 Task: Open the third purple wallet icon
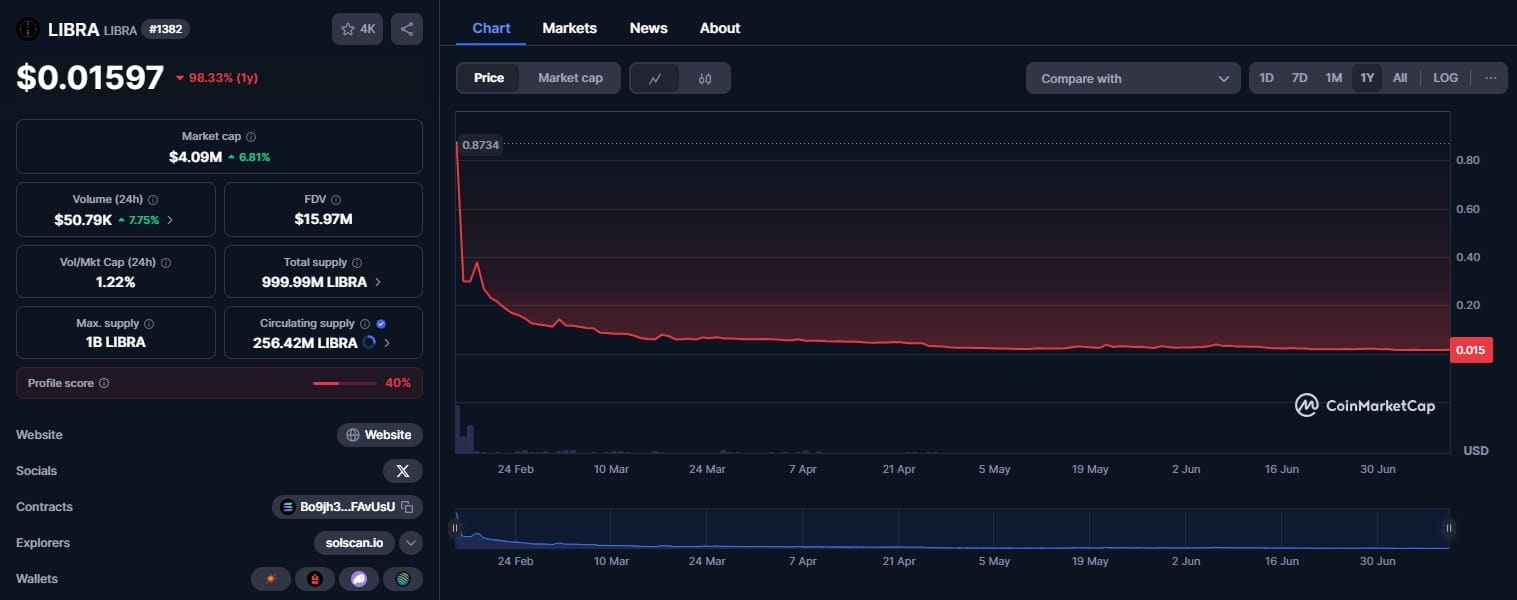tap(359, 579)
